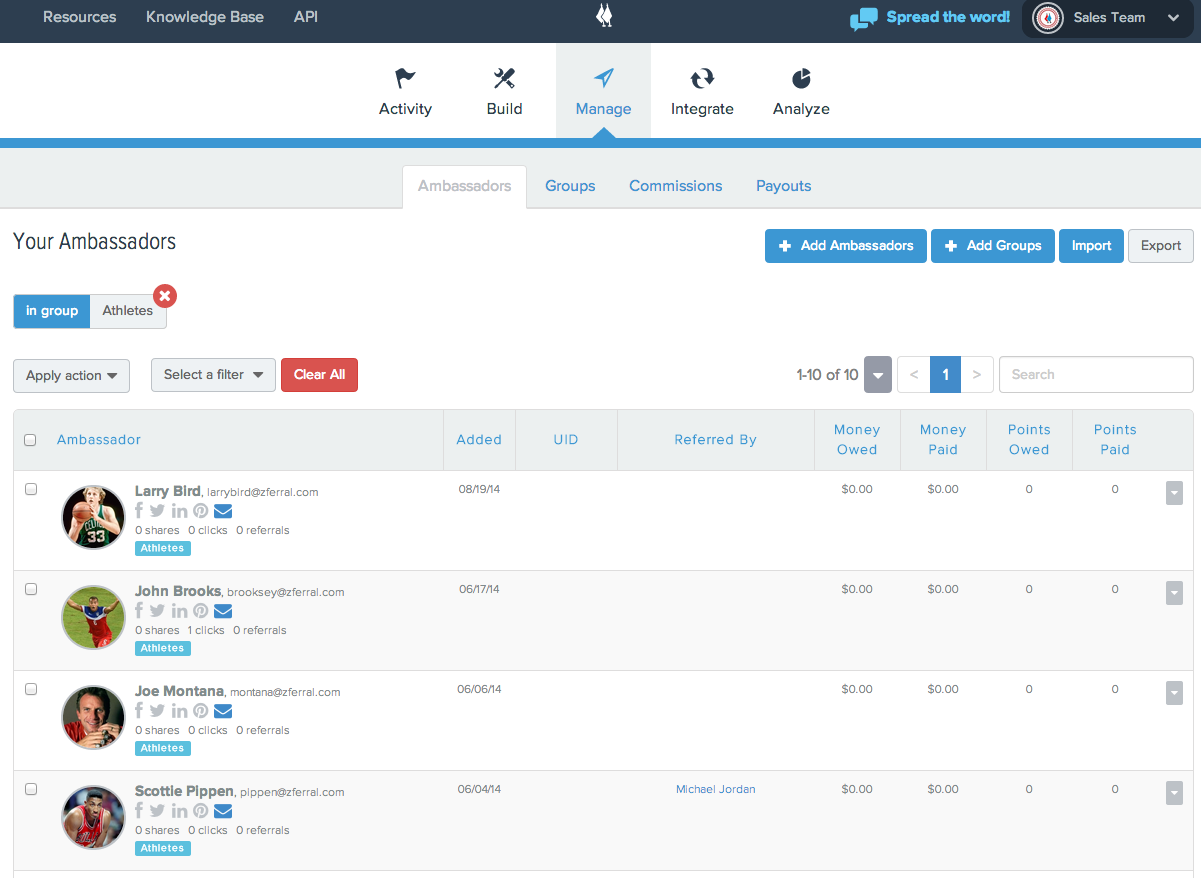1201x878 pixels.
Task: Click Scottie Pippen's LinkedIn icon
Action: tap(179, 811)
